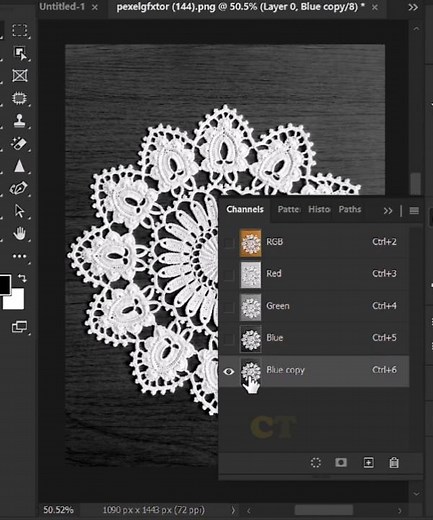Select the Path Selection arrow tool
The width and height of the screenshot is (433, 520).
click(x=19, y=211)
